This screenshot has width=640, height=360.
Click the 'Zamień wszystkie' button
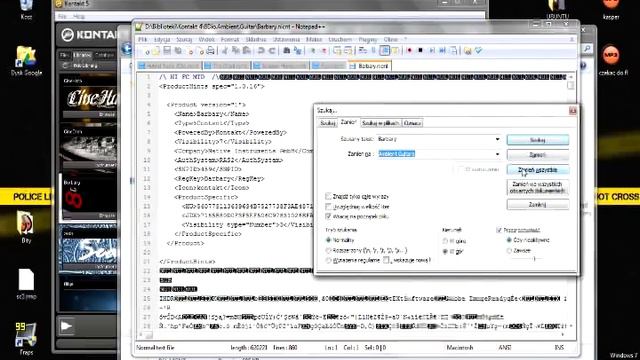[538, 170]
